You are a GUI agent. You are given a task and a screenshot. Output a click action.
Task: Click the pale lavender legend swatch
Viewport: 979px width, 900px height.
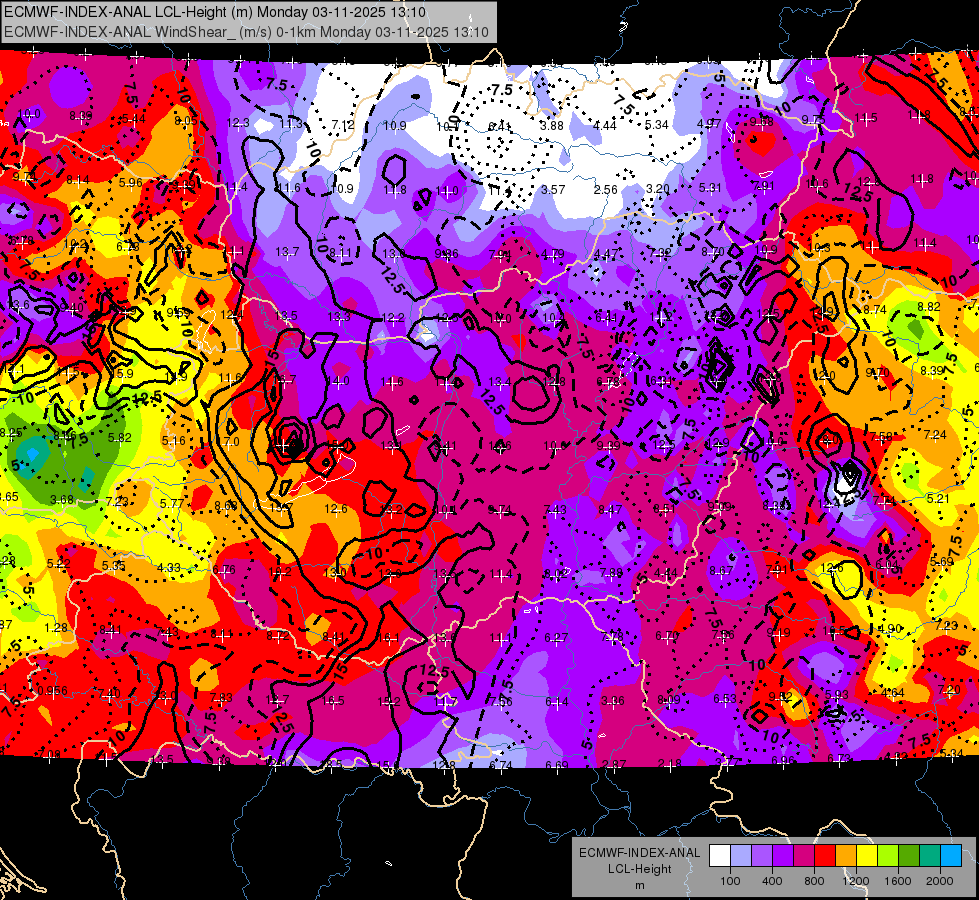741,856
